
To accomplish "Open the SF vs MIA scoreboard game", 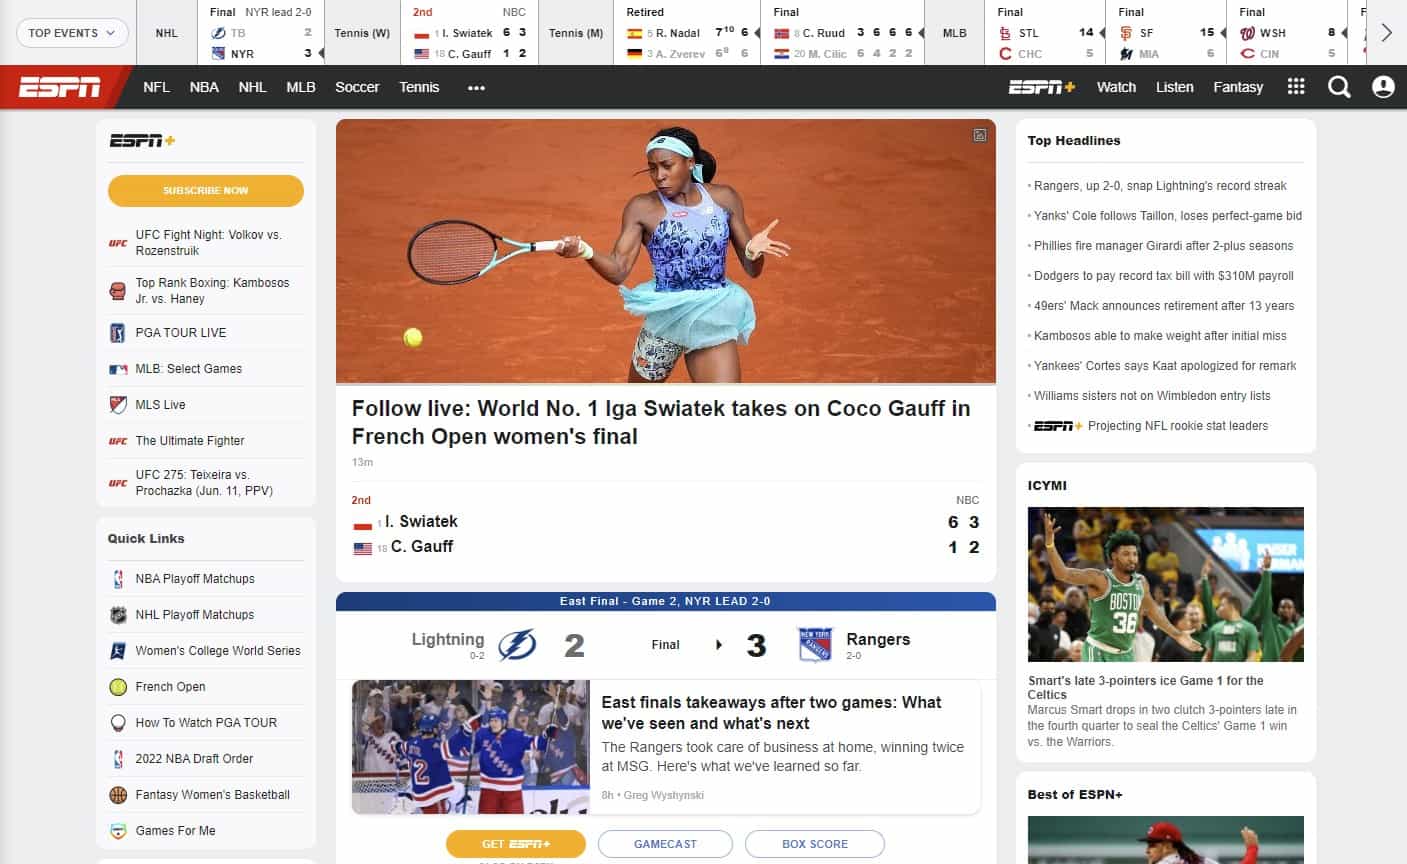I will pos(1167,33).
